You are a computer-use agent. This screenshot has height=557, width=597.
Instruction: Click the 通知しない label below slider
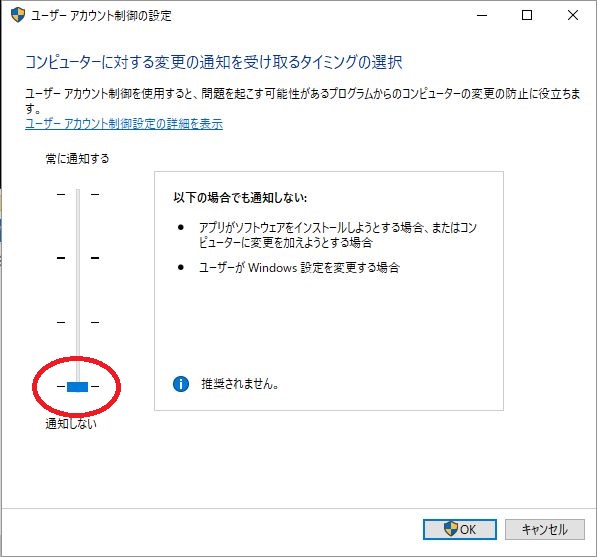click(71, 423)
